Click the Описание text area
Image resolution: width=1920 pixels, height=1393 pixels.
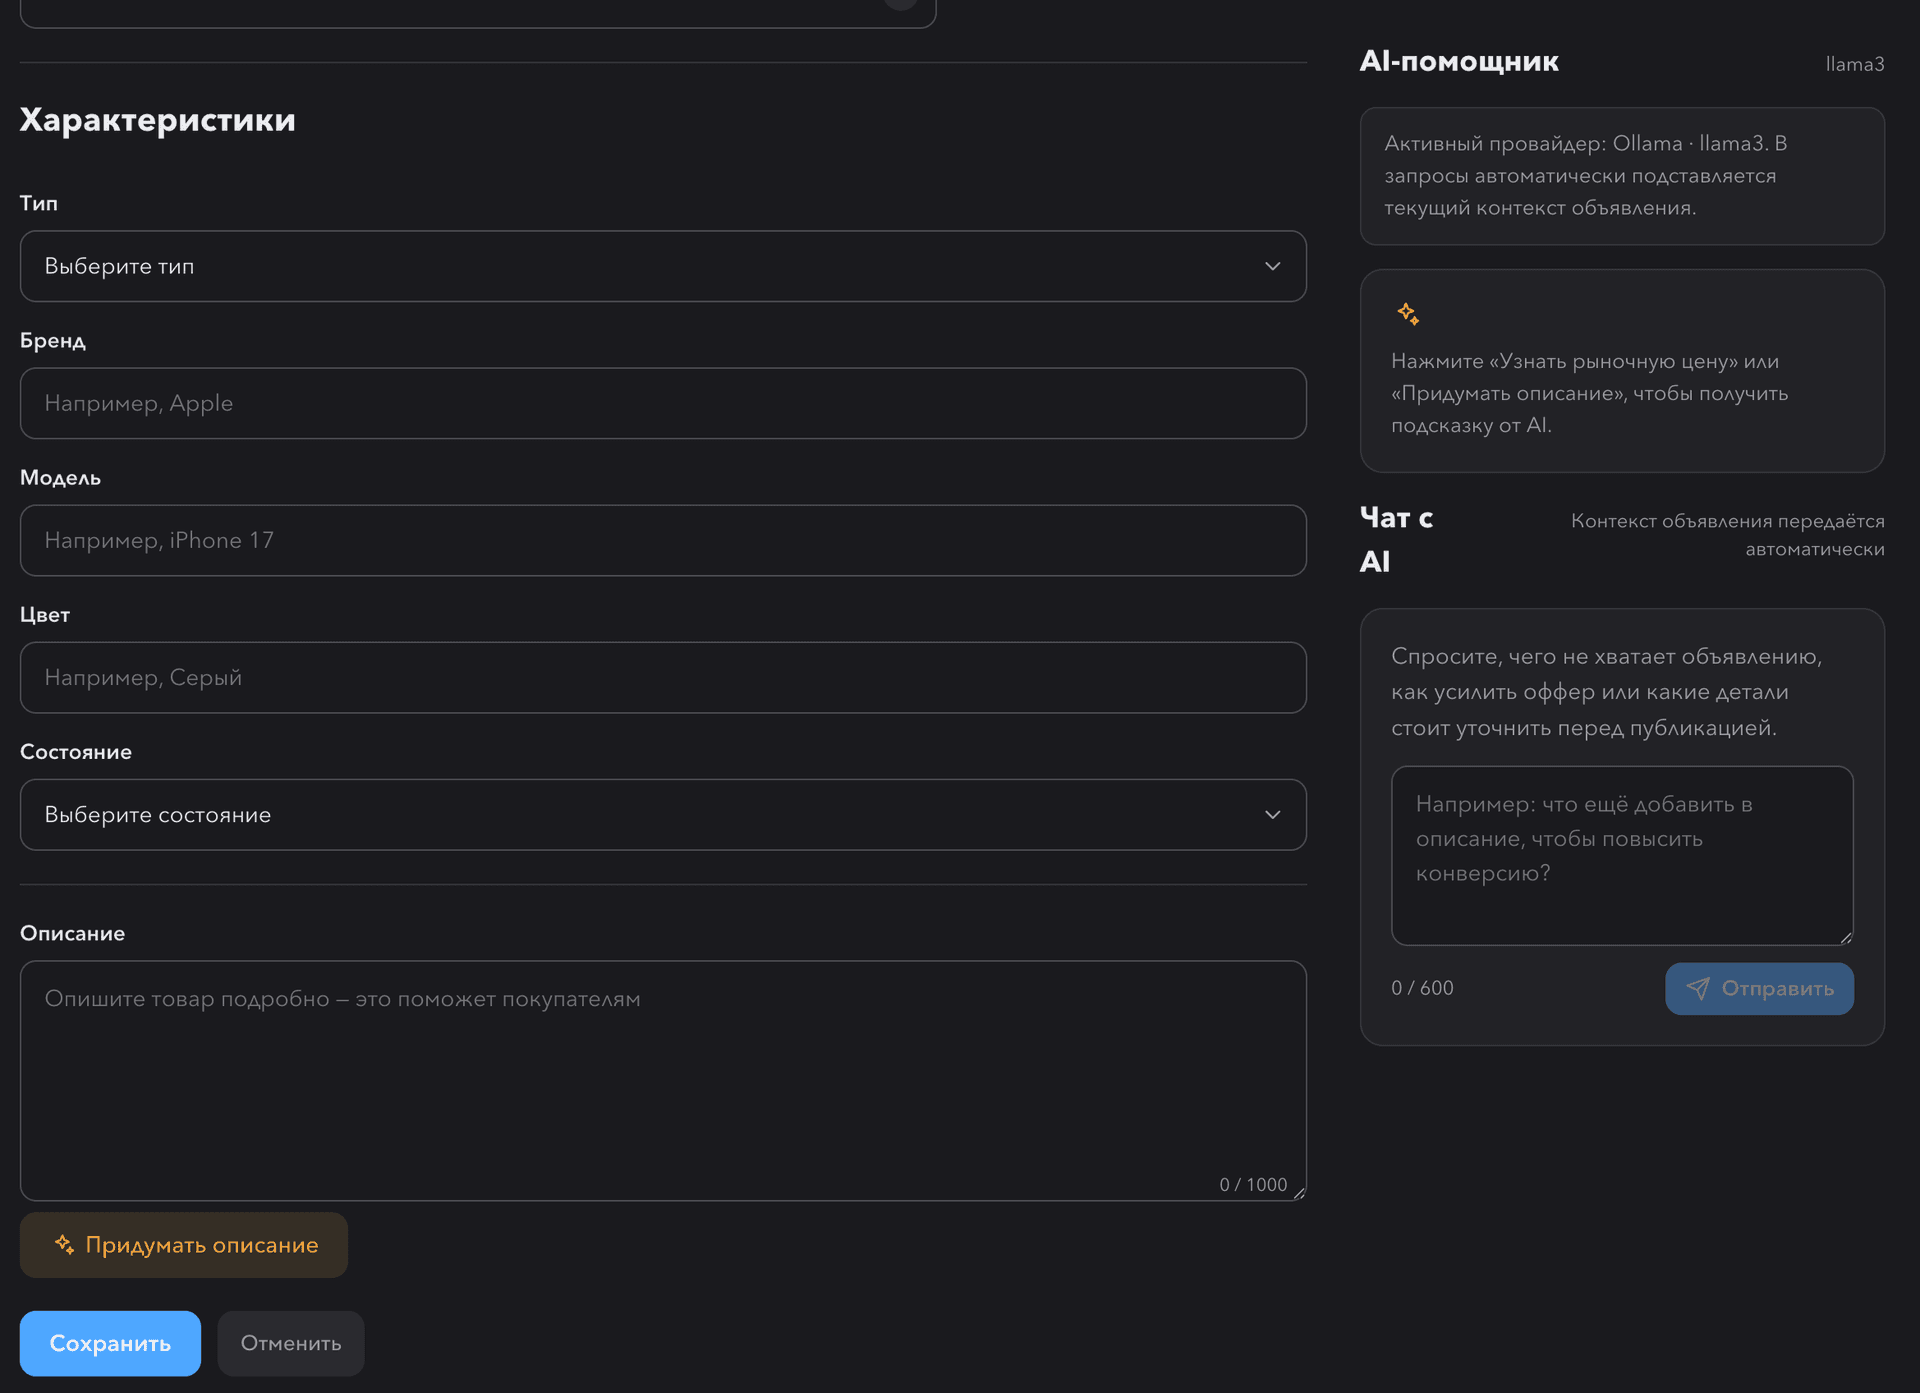(x=663, y=1081)
